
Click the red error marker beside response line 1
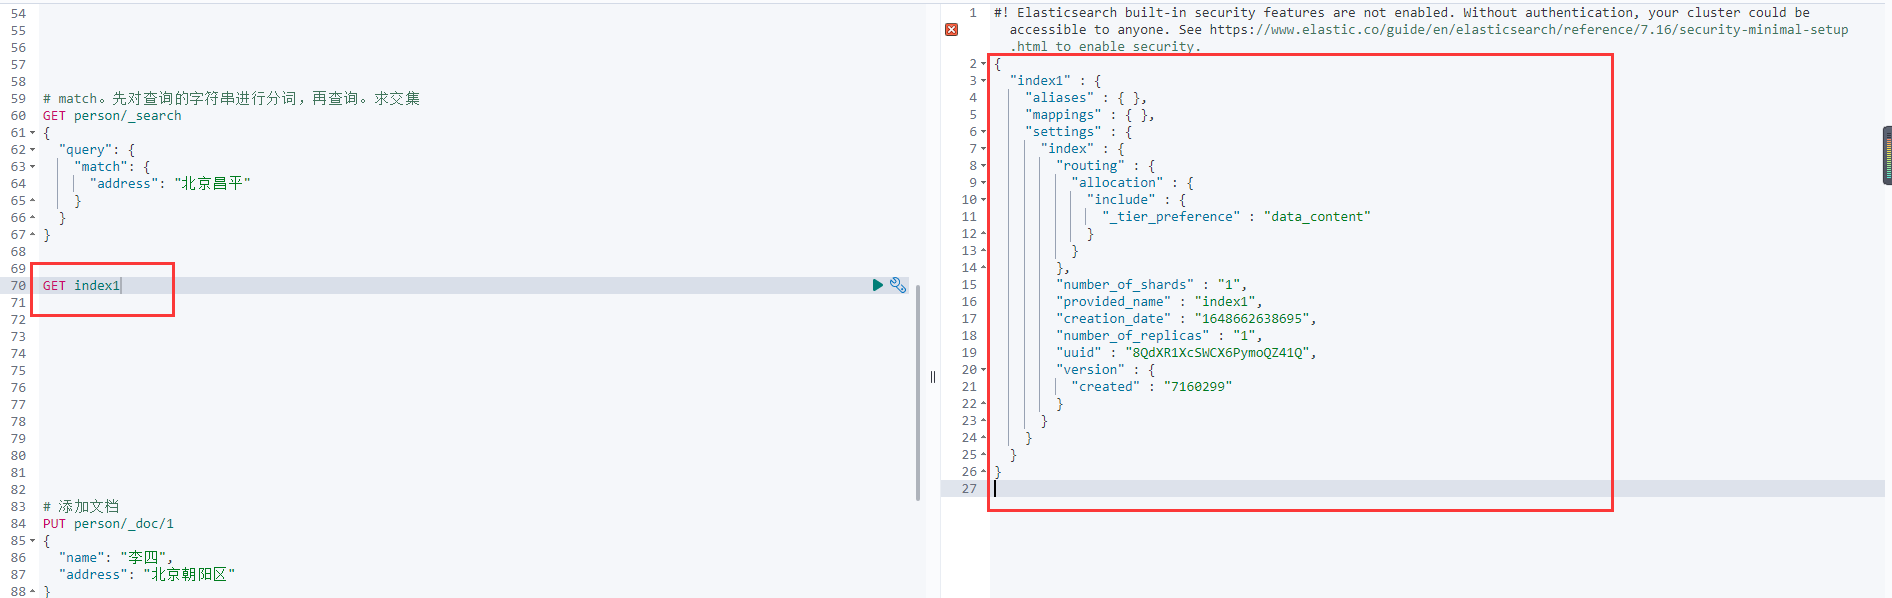coord(952,30)
